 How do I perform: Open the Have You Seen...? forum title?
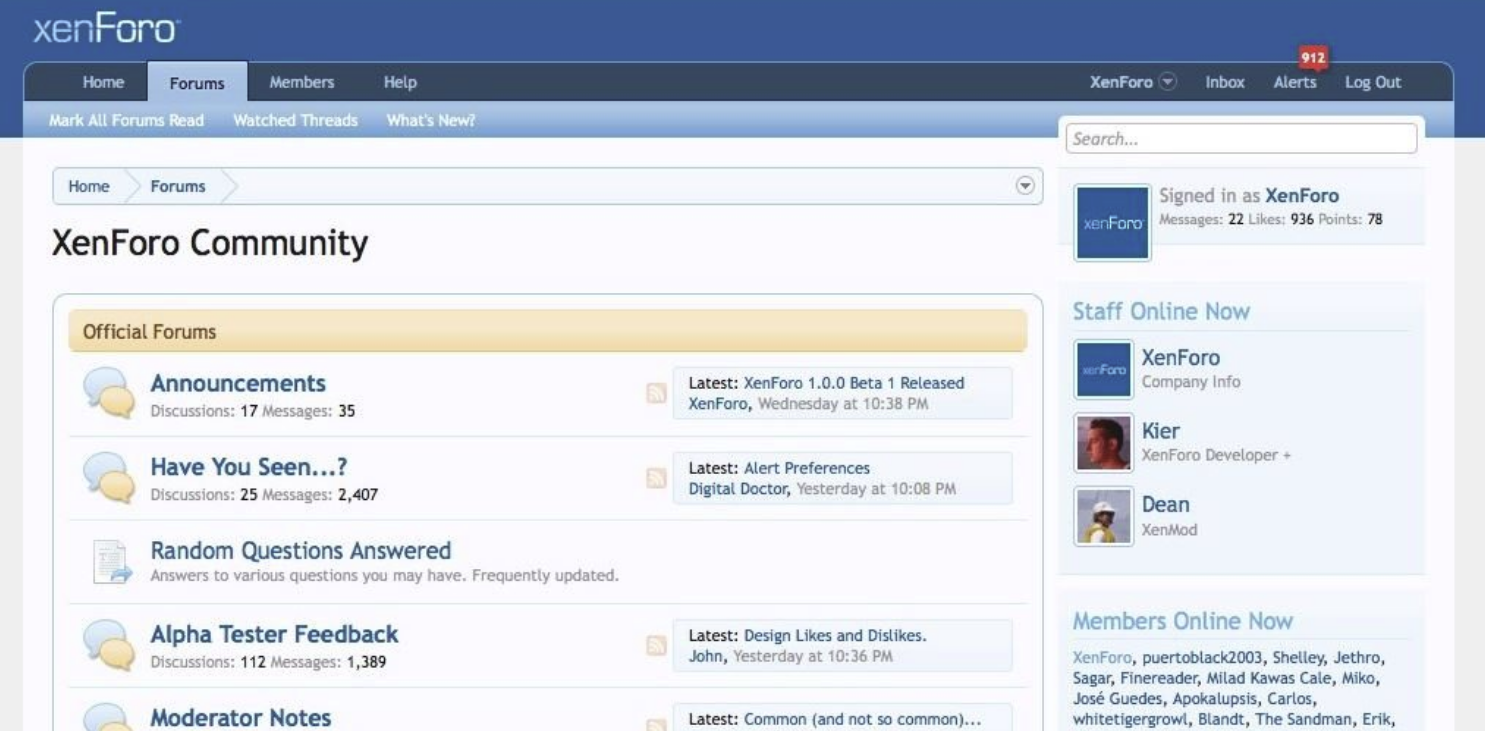tap(249, 467)
